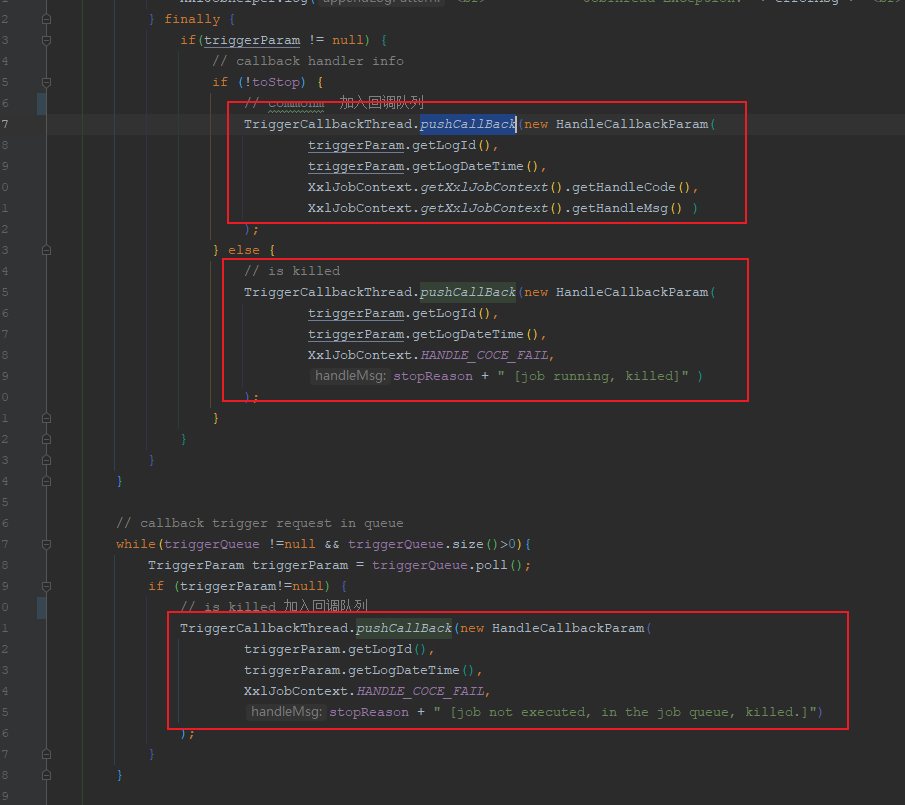905x805 pixels.
Task: Place cursor on the 'finally' keyword
Action: (192, 19)
